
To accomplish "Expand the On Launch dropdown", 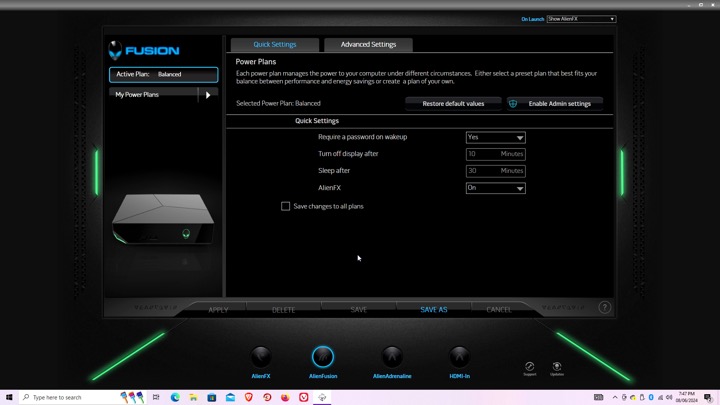I will [581, 19].
